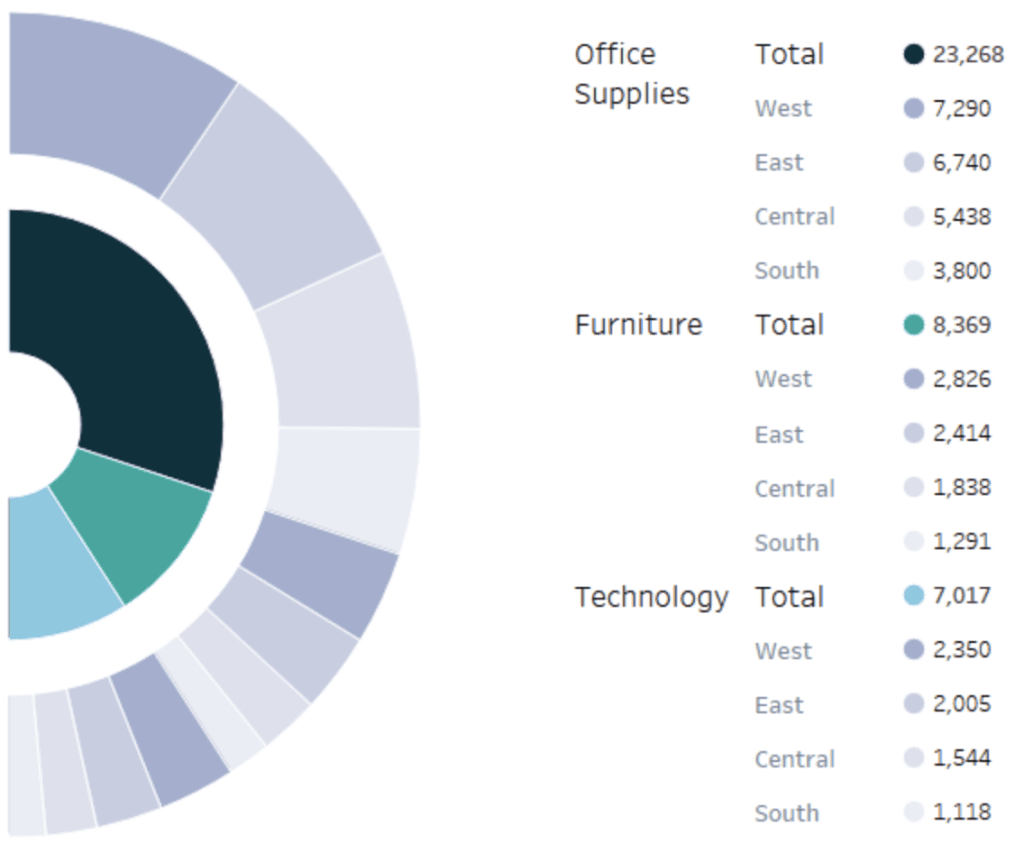Click the Technology Total label

click(789, 597)
